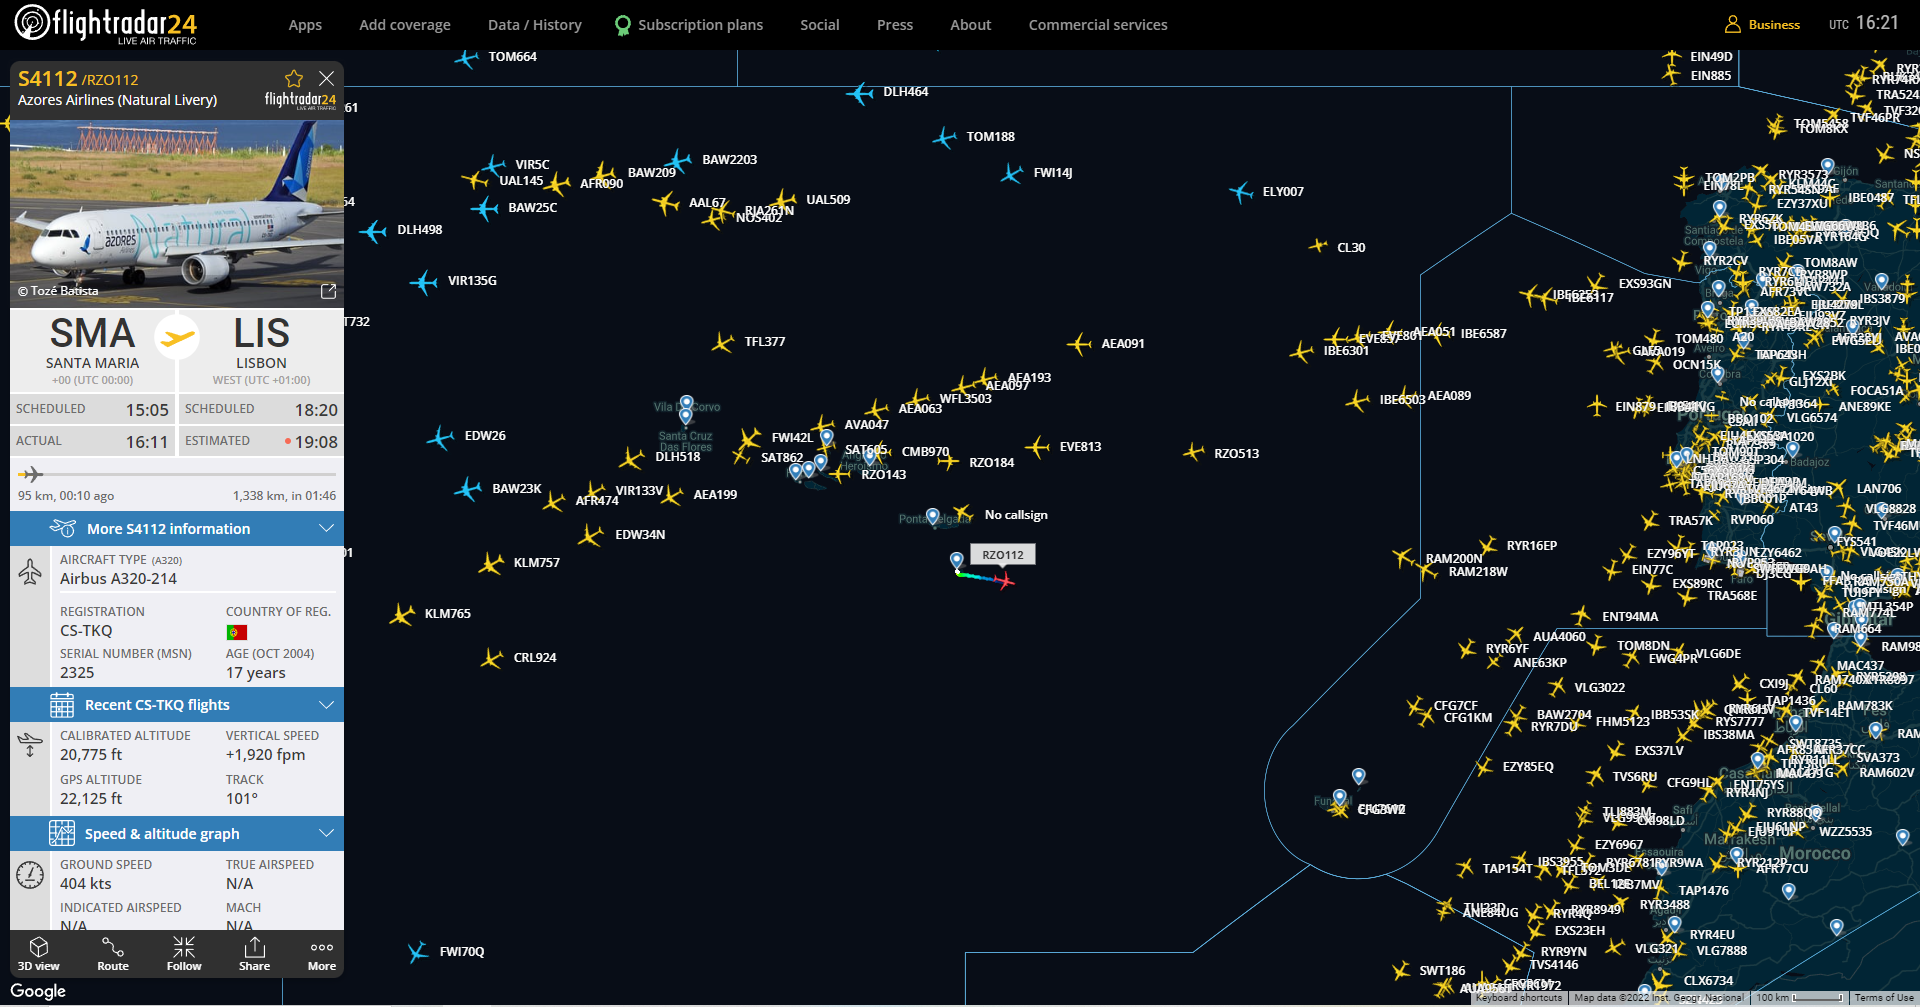Close the S4112 flight details panel
Viewport: 1920px width, 1007px height.
click(326, 78)
